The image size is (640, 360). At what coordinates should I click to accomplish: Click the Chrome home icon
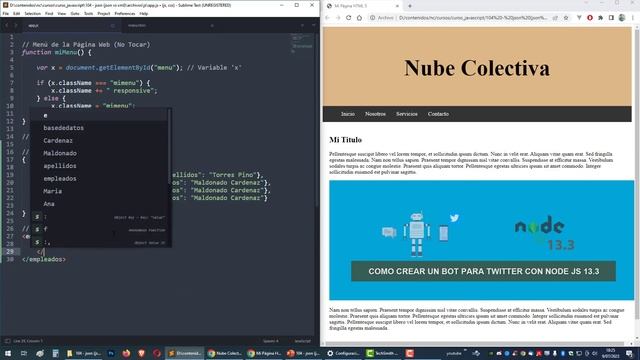[359, 18]
